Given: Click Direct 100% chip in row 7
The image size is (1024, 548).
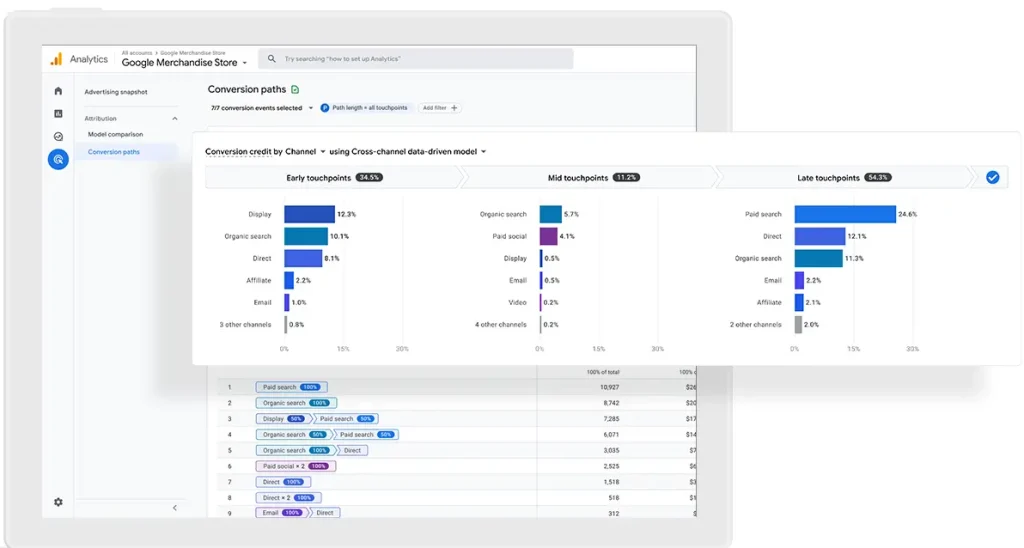Looking at the screenshot, I should pyautogui.click(x=283, y=482).
